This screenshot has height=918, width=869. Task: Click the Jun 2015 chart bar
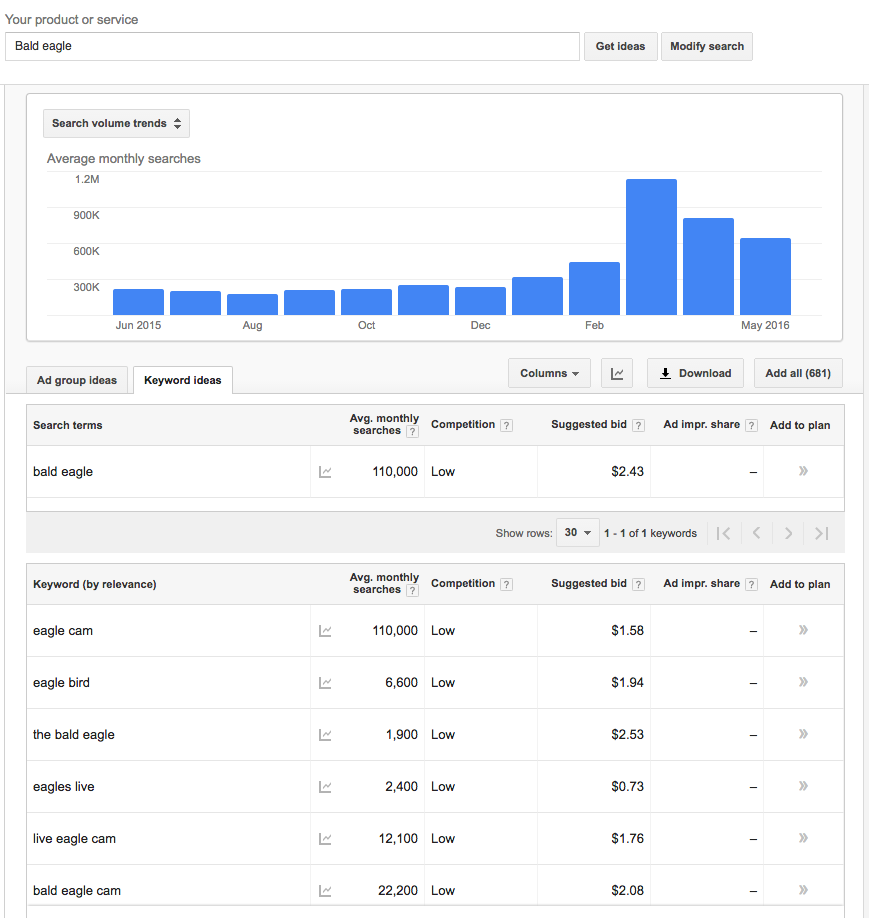click(x=138, y=302)
